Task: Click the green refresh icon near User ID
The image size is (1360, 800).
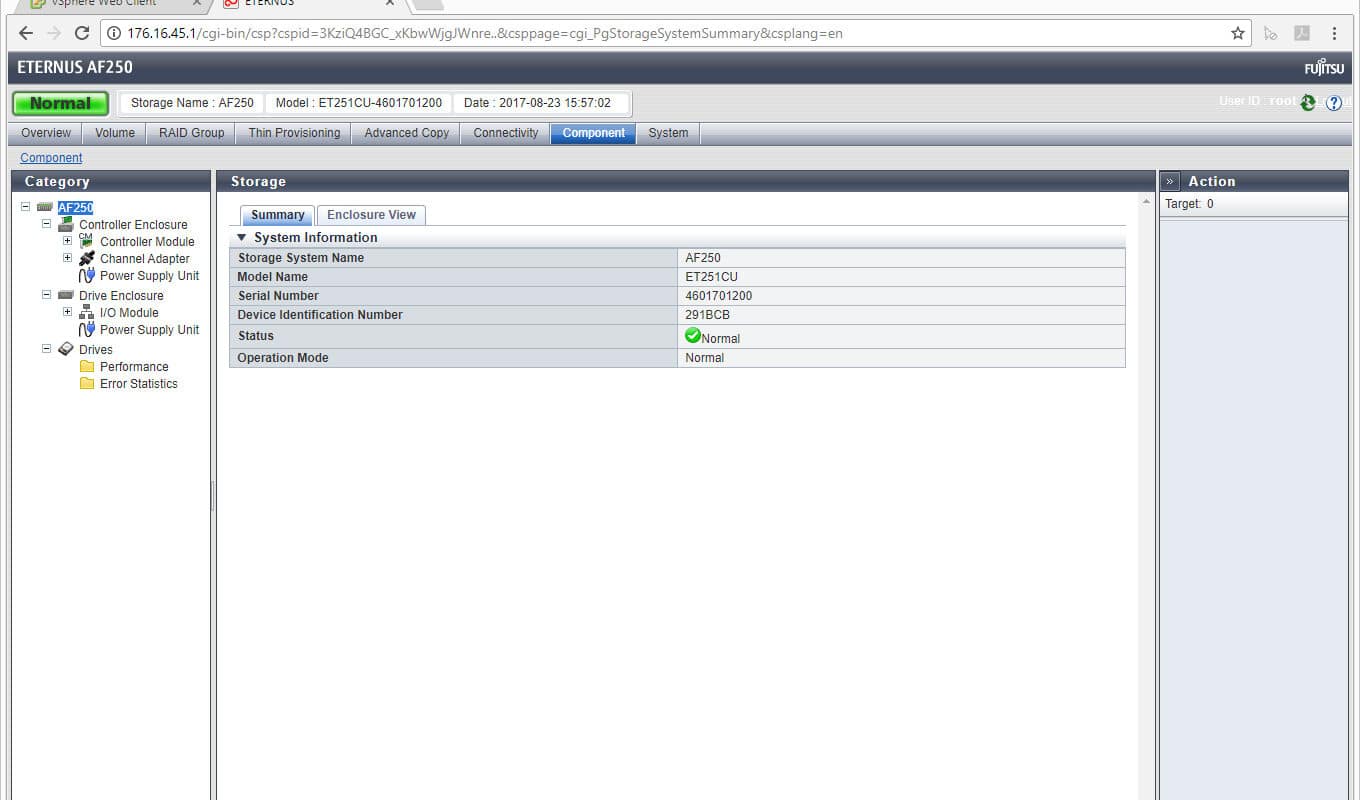Action: coord(1308,102)
